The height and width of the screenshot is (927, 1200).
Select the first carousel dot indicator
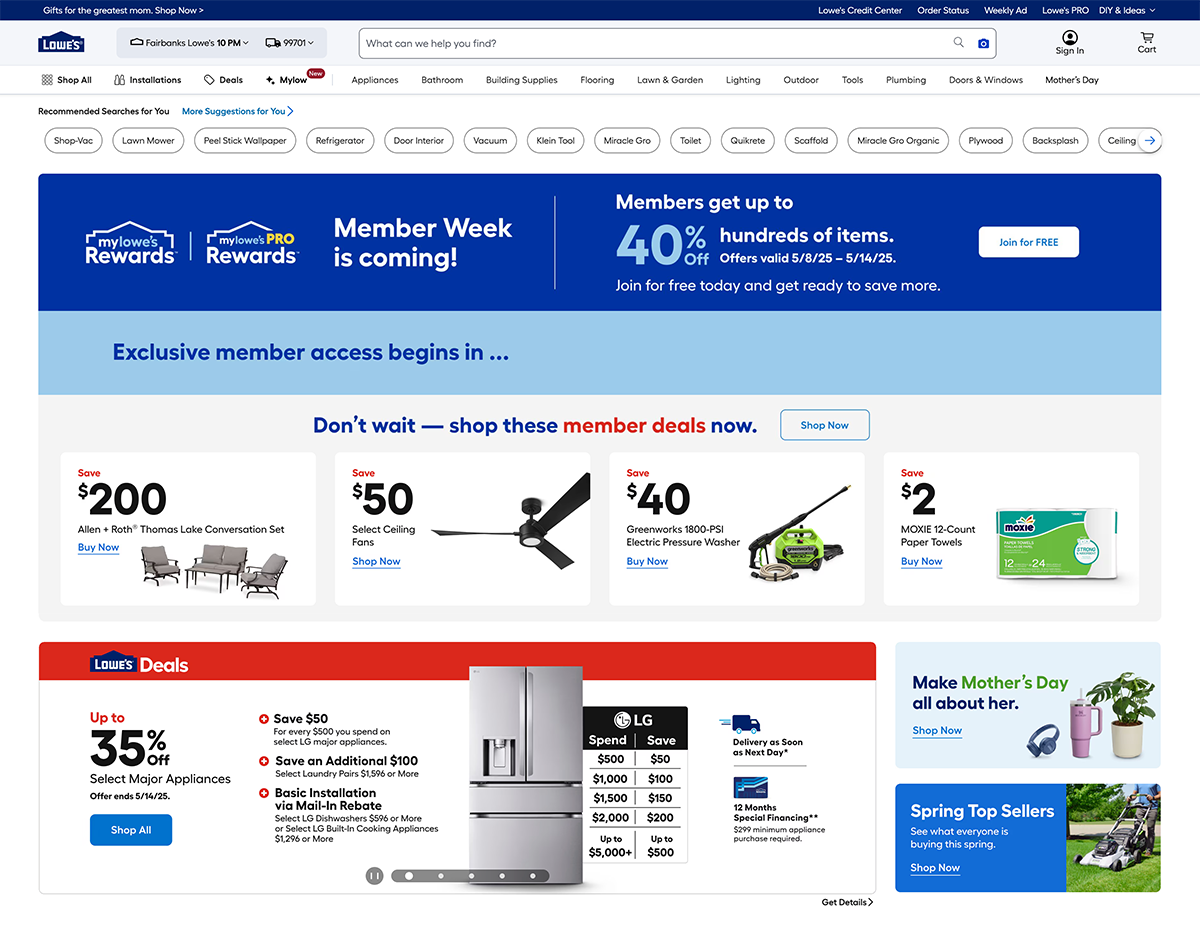pos(408,876)
